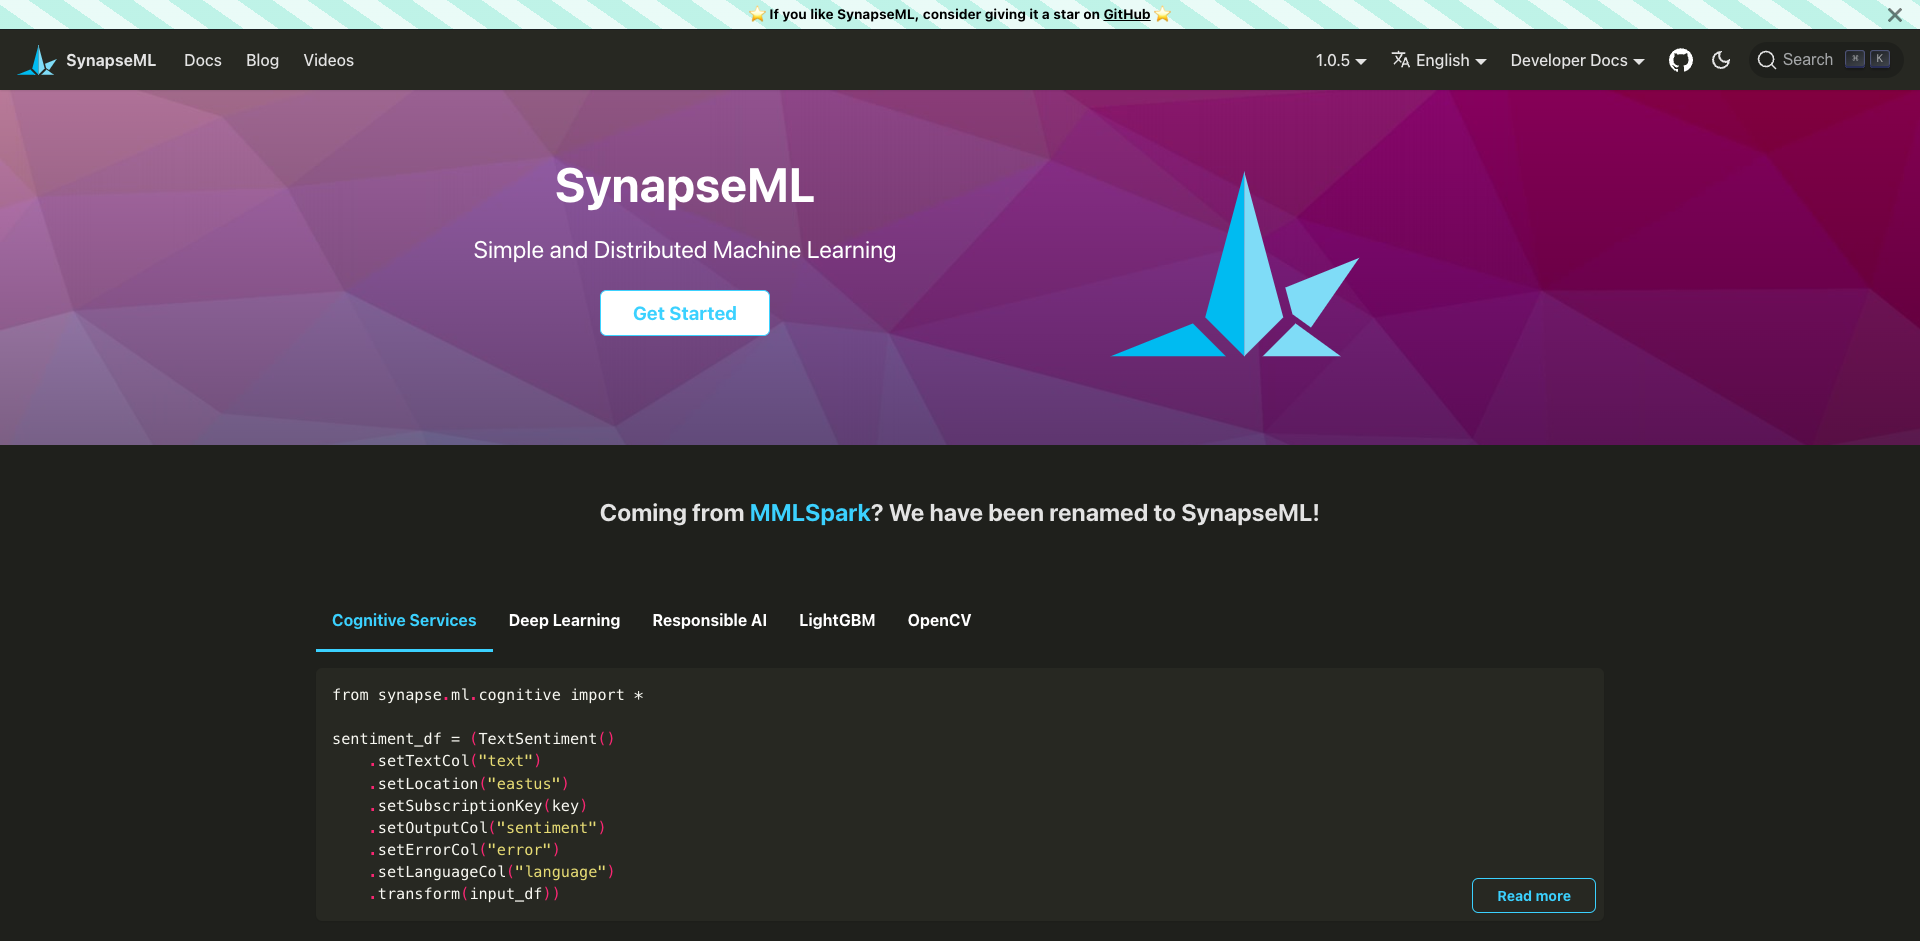Click the star emoji in the banner
The height and width of the screenshot is (941, 1920).
point(758,14)
